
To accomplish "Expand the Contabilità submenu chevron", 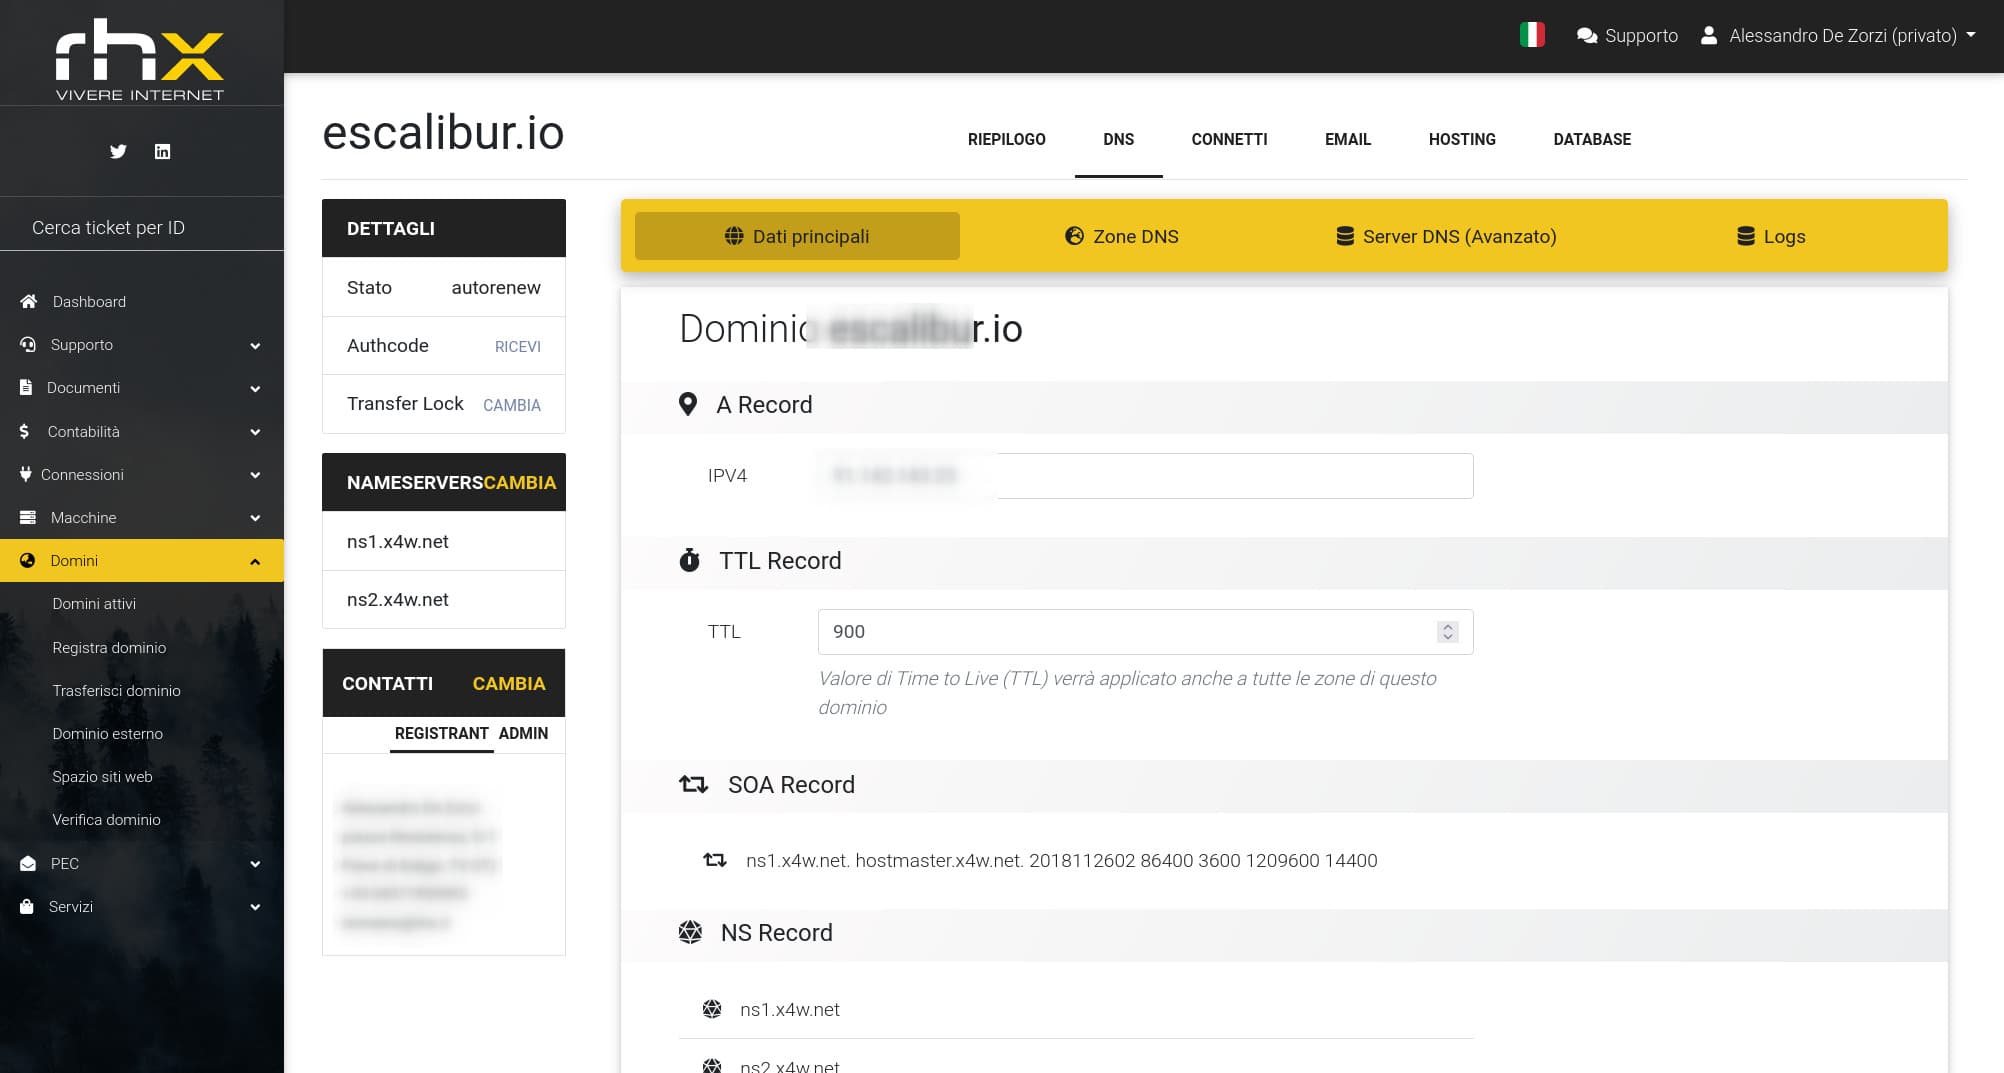I will (255, 432).
